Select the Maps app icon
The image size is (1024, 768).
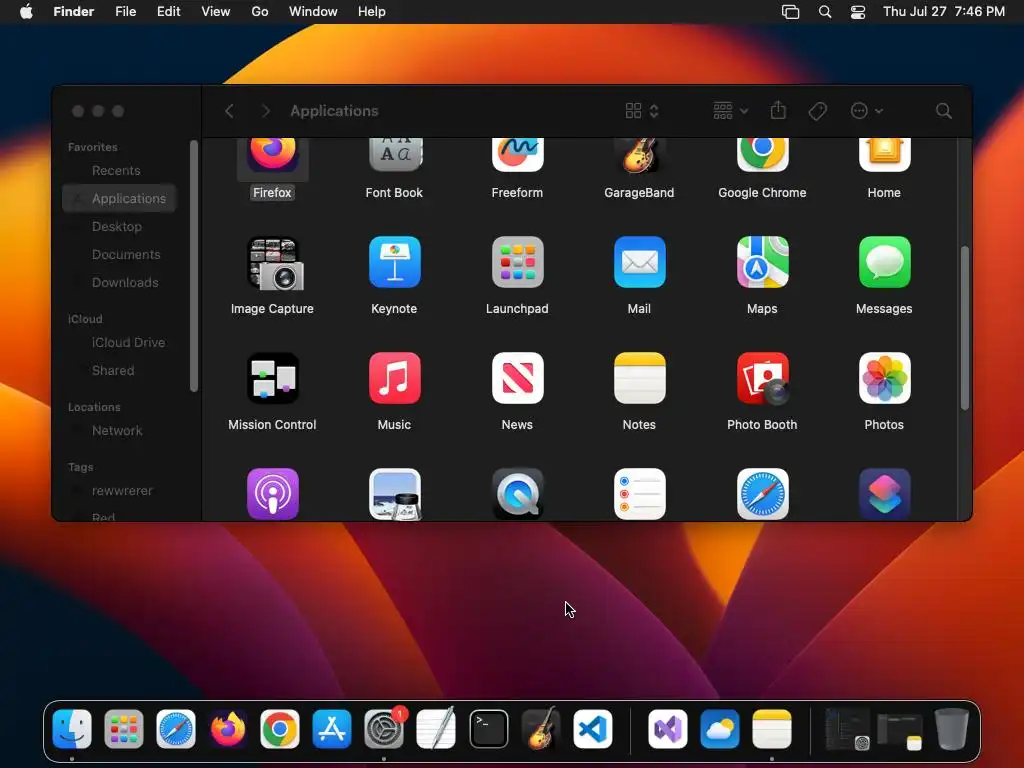(x=762, y=262)
